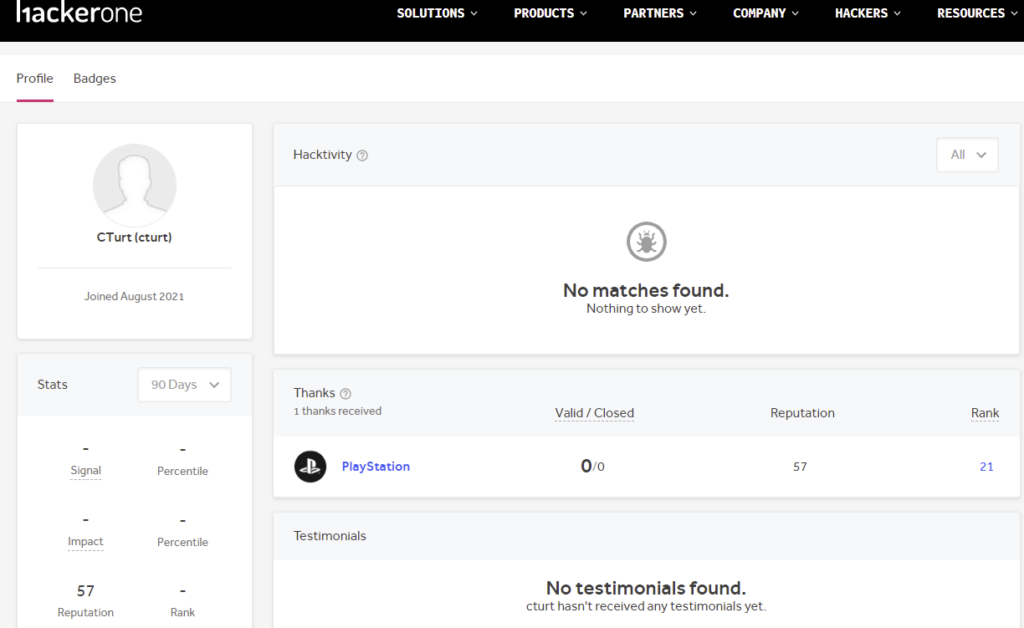
Task: Click the PlayStation logo icon
Action: tap(310, 467)
